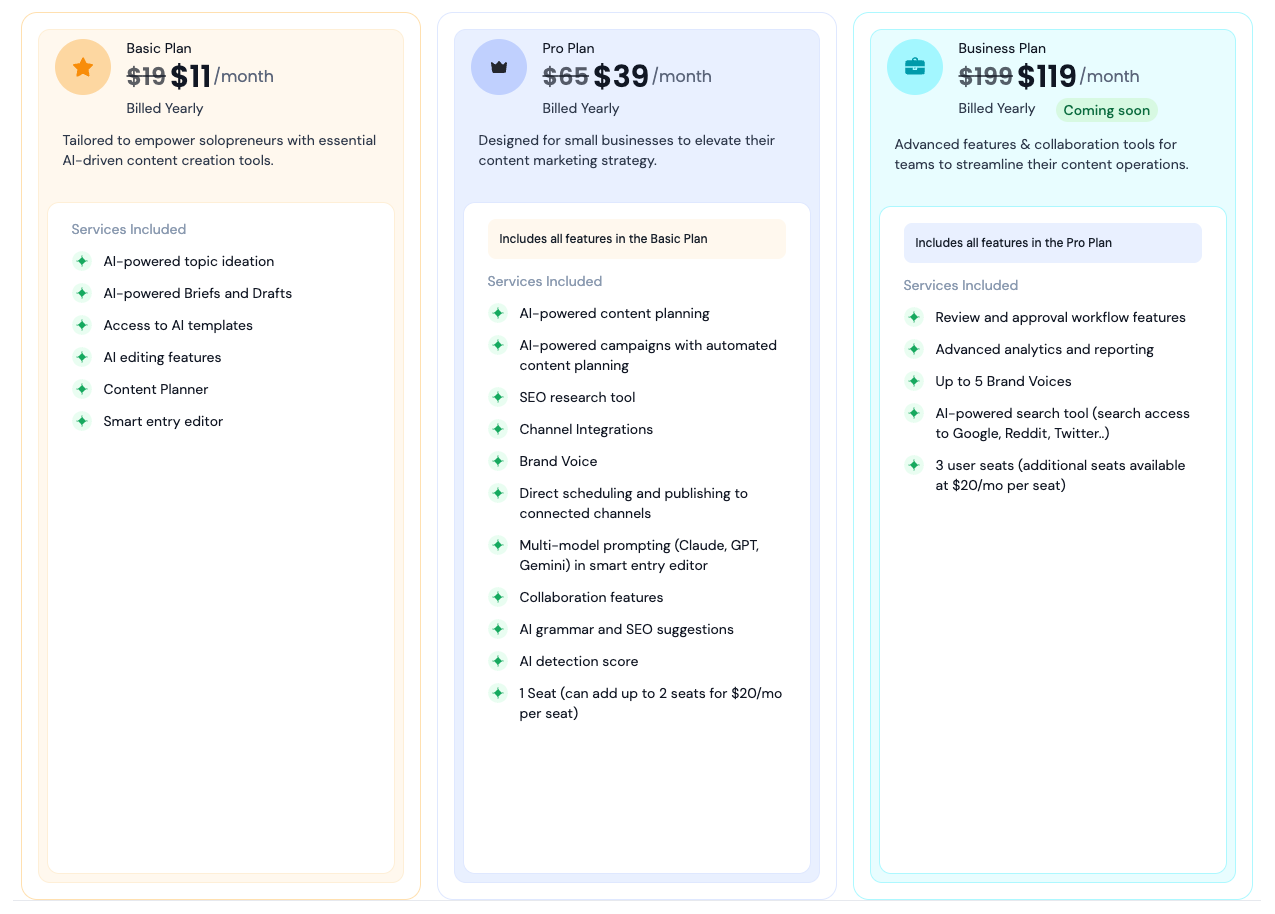1275x914 pixels.
Task: Click sparkle icon next to Up to 5 Brand Voices
Action: pyautogui.click(x=914, y=381)
